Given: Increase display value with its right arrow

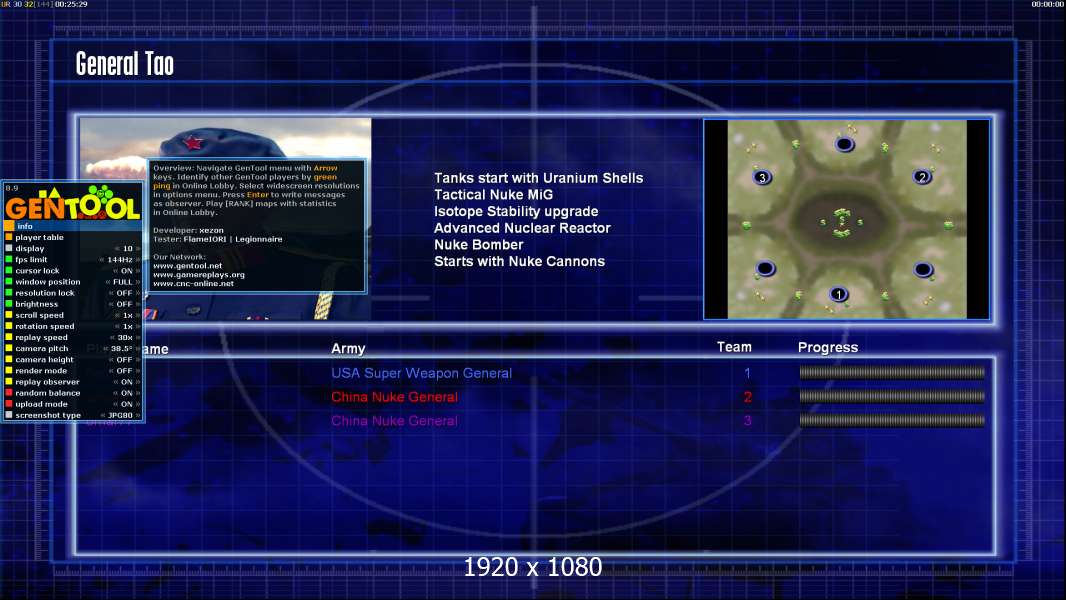Looking at the screenshot, I should 138,249.
